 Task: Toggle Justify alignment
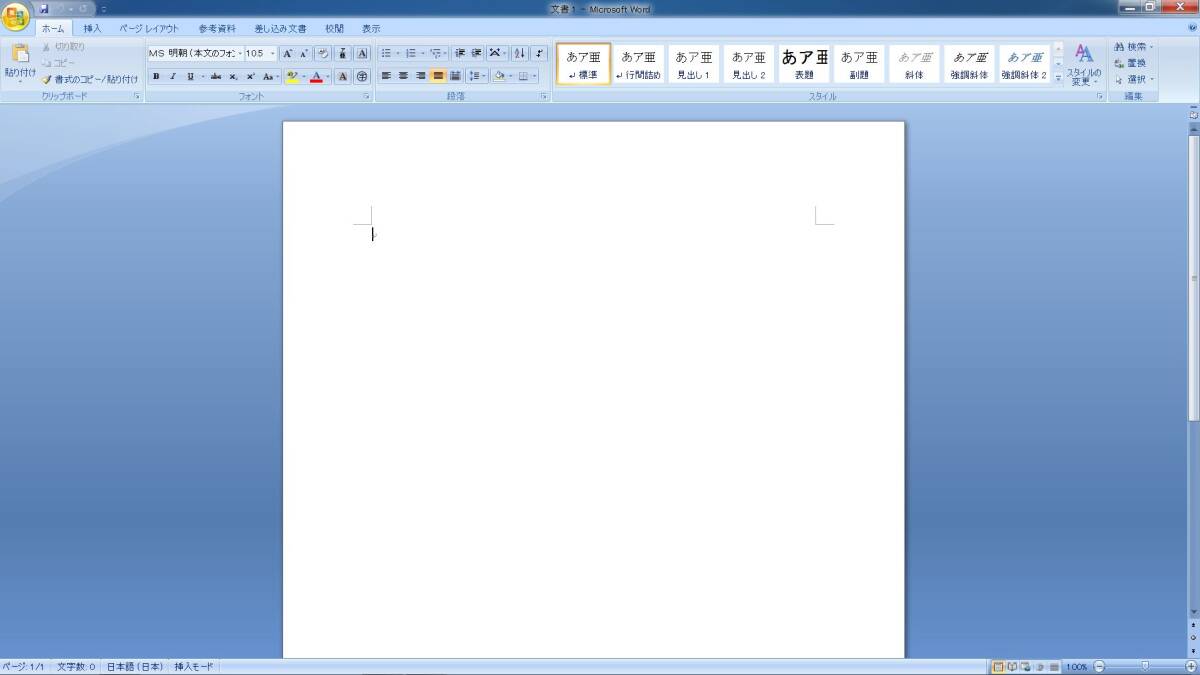point(438,76)
